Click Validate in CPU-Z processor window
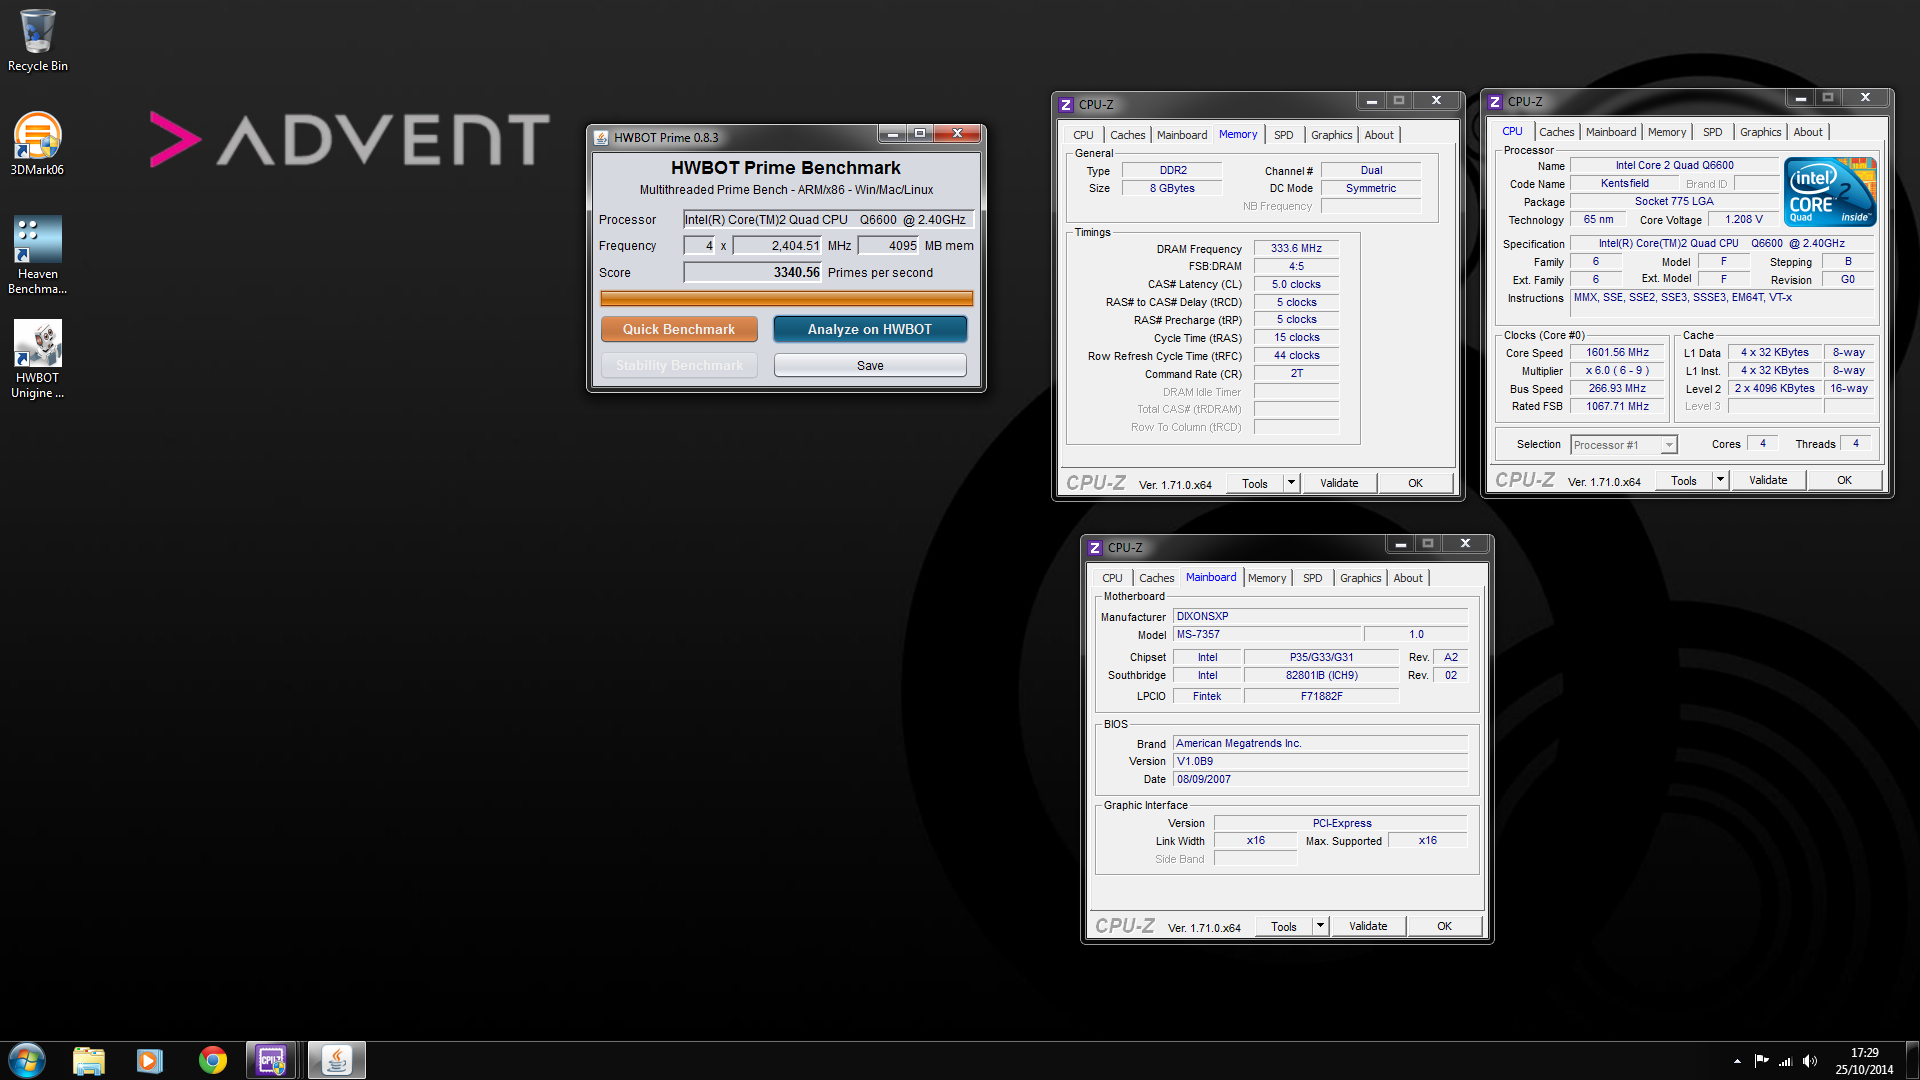 [x=1768, y=481]
